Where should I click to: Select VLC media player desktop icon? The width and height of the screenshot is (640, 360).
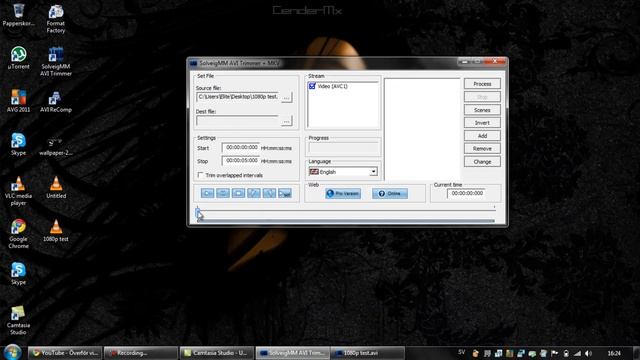coord(18,191)
